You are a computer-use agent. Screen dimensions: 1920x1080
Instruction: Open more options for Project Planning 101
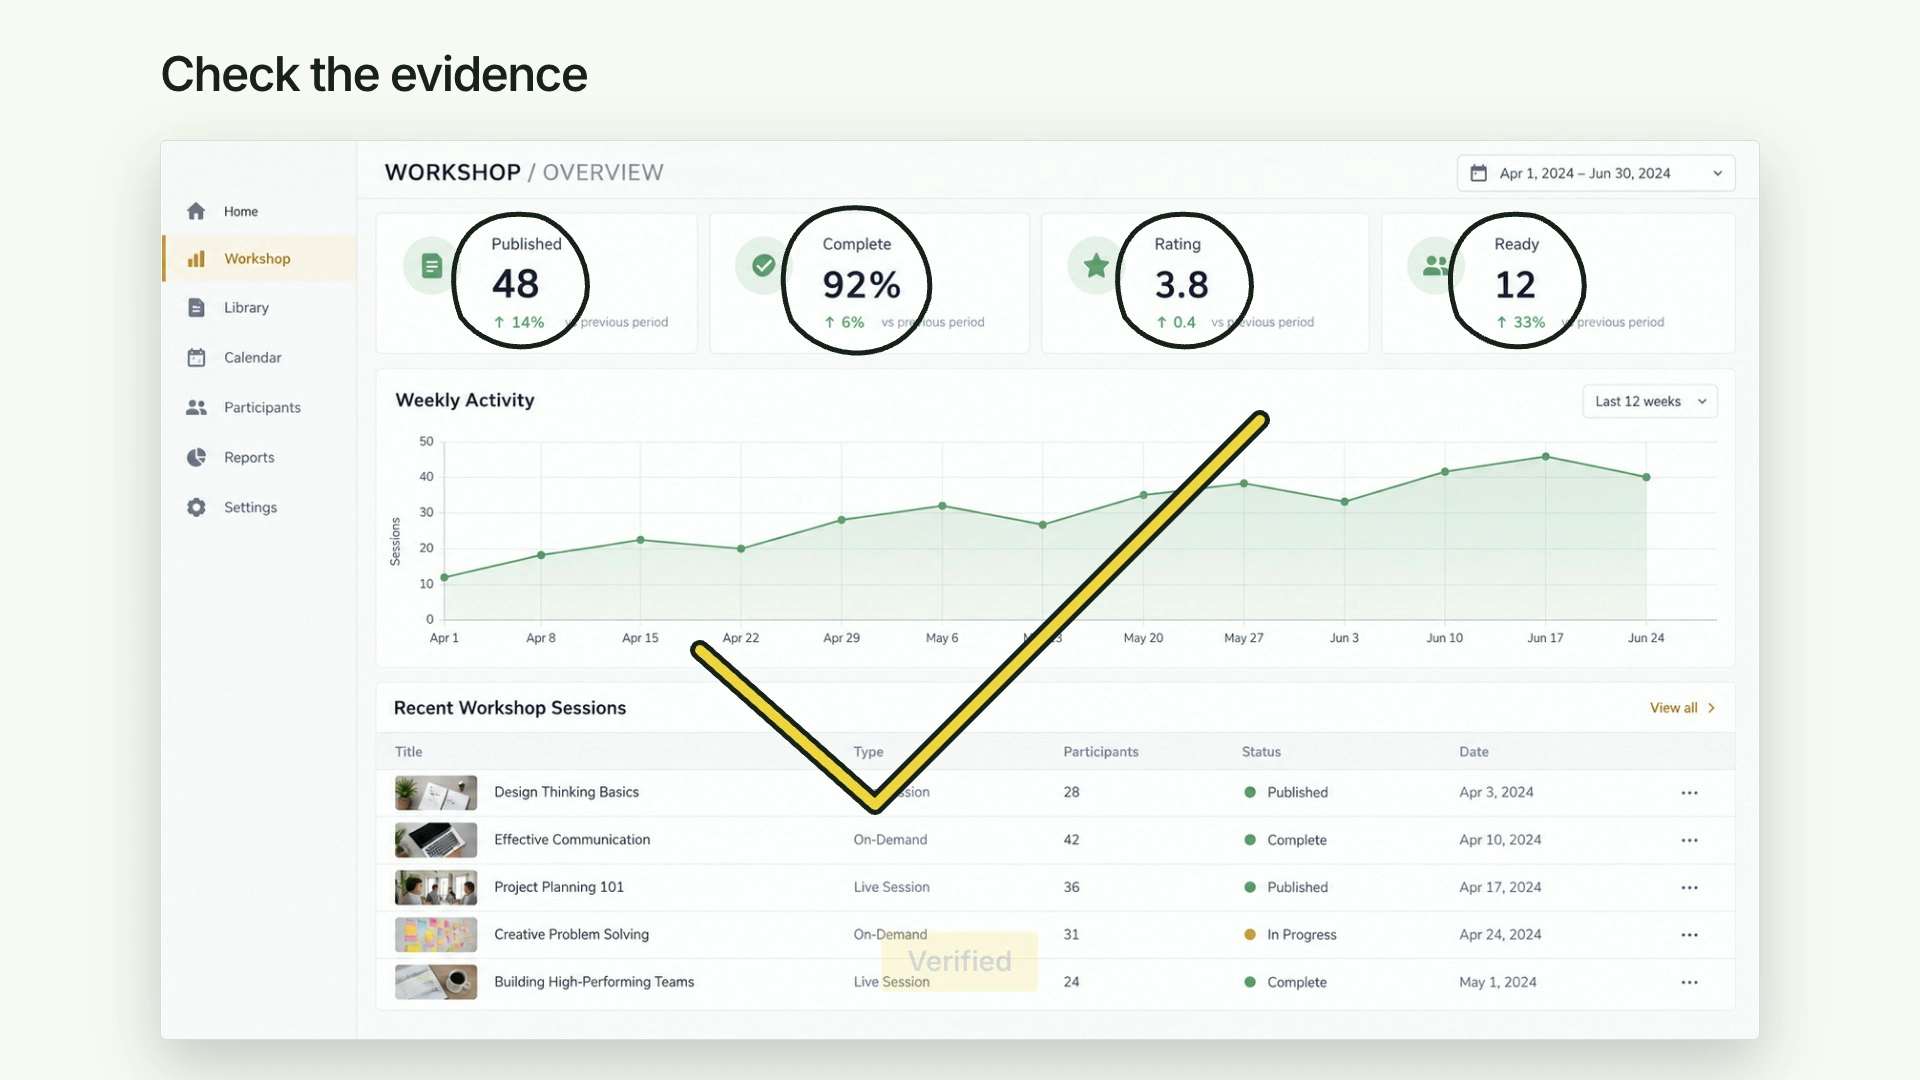click(x=1689, y=888)
